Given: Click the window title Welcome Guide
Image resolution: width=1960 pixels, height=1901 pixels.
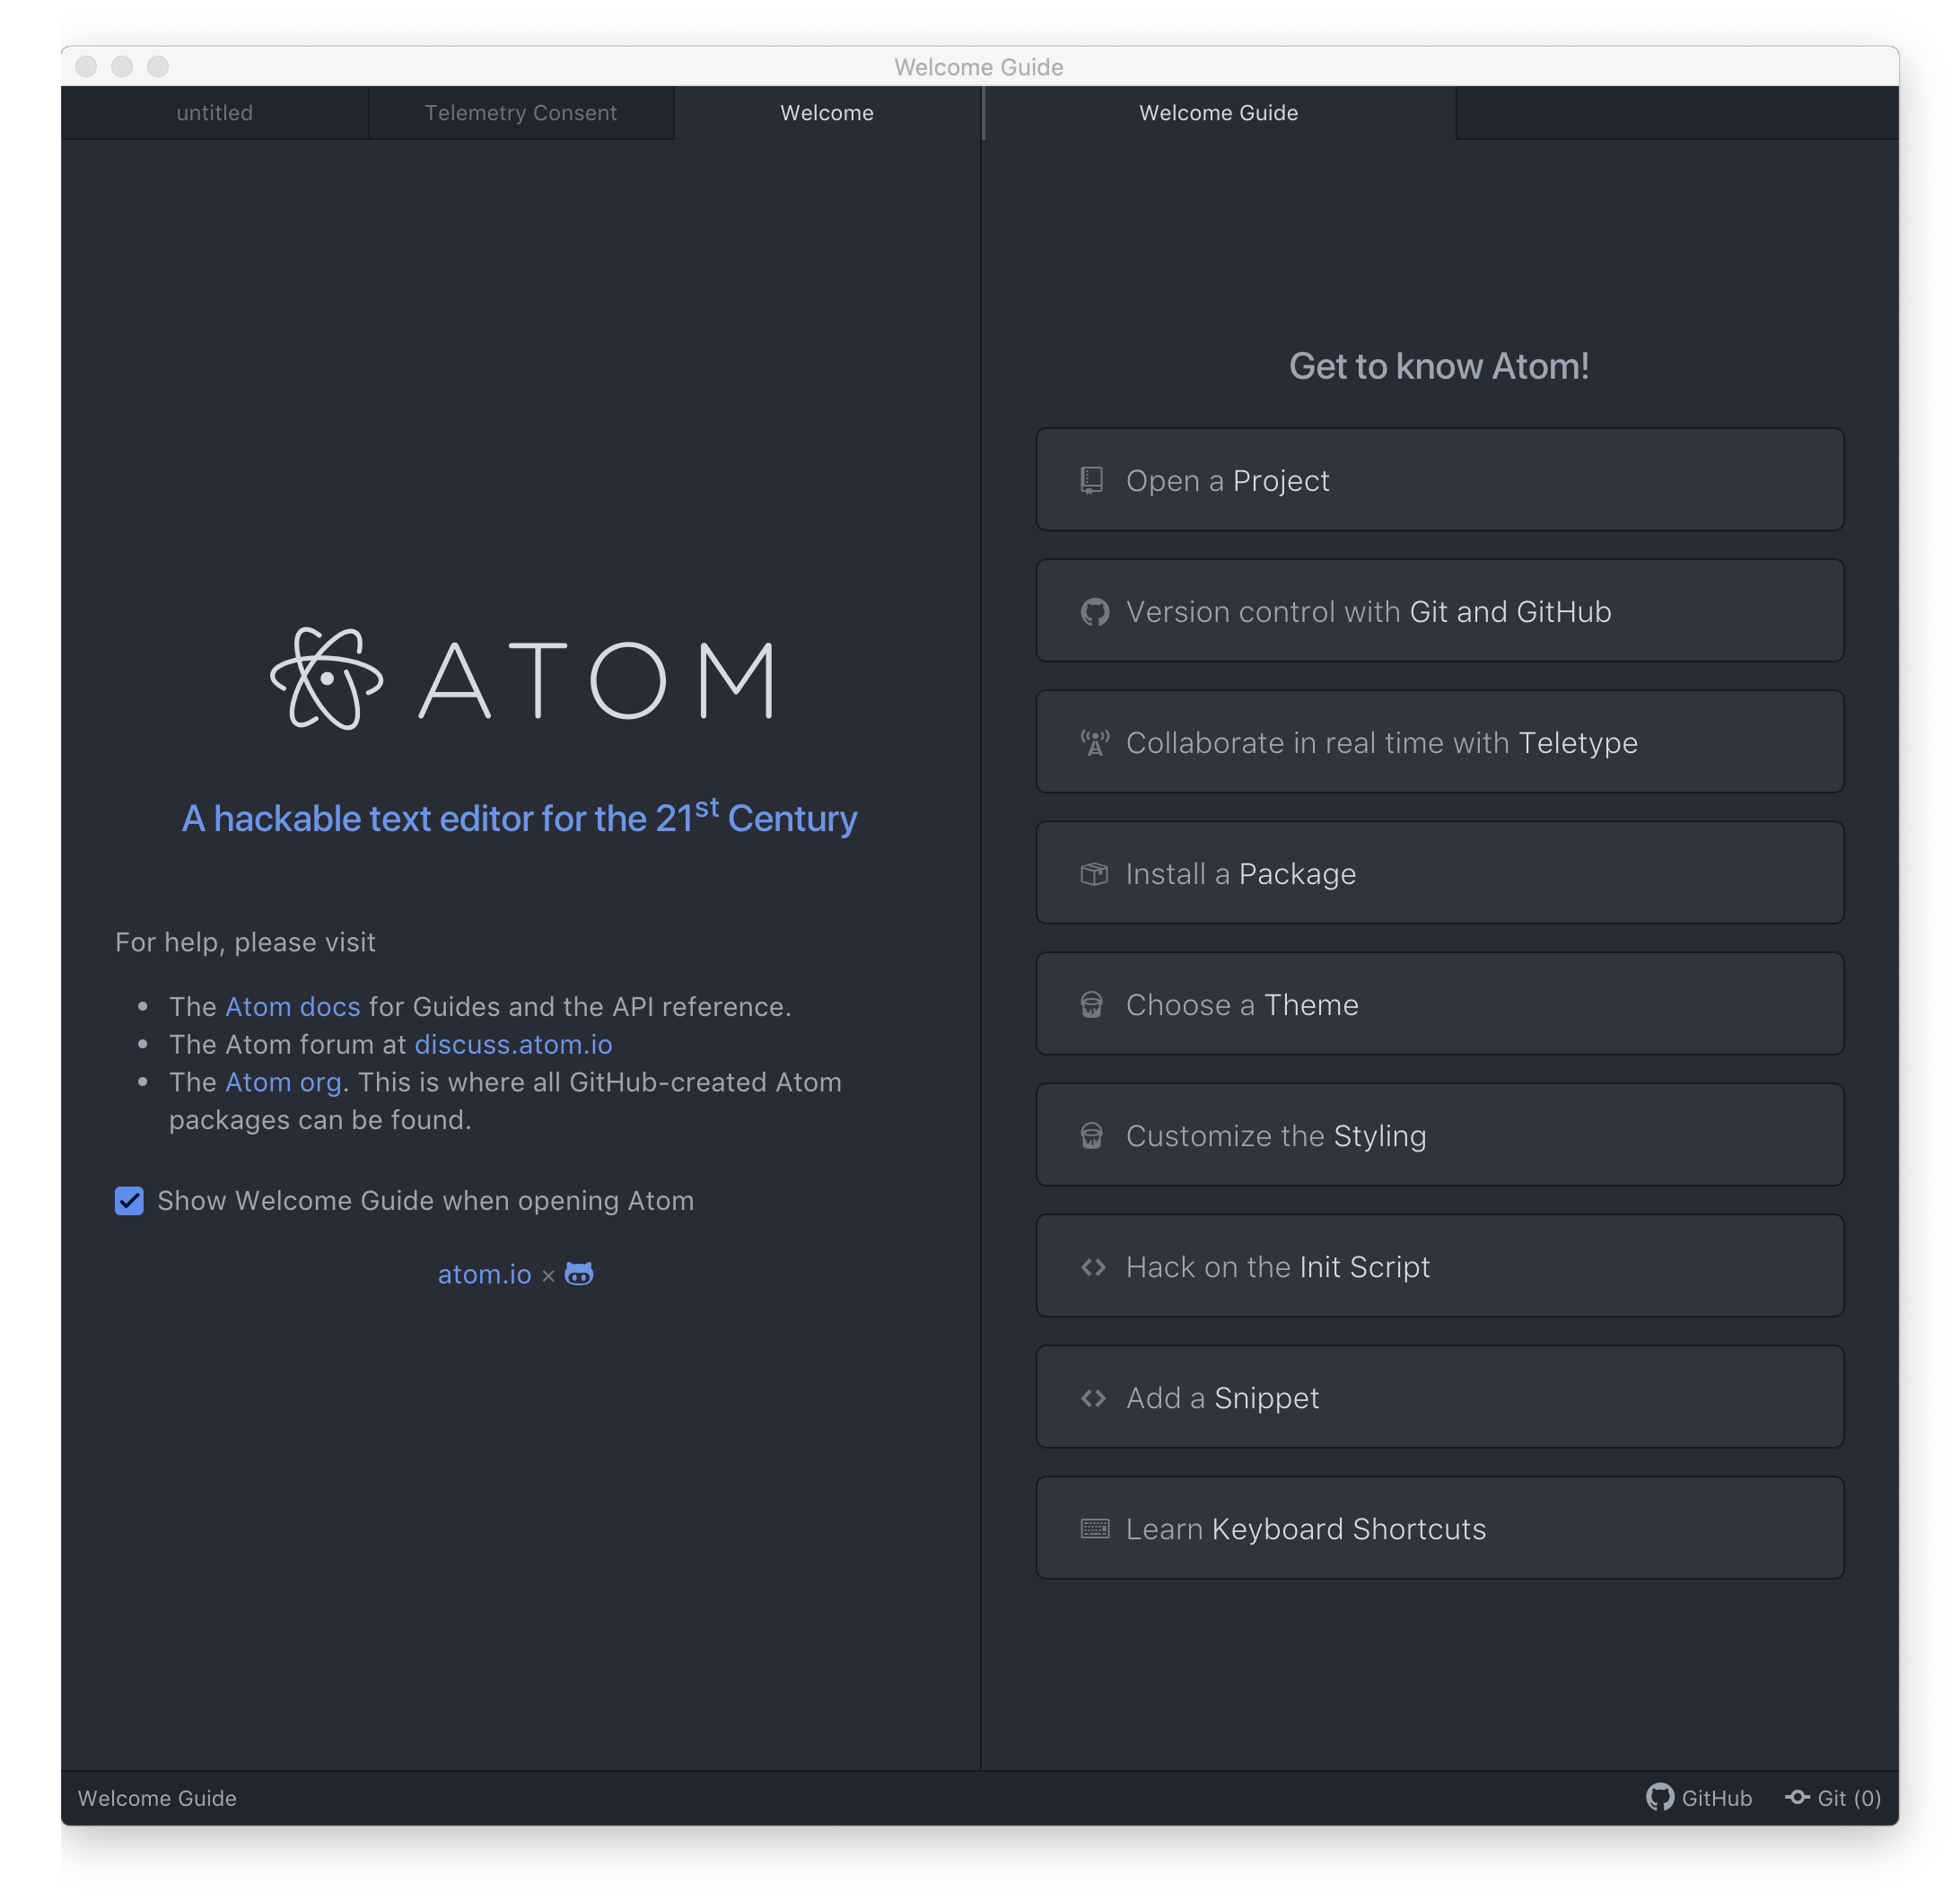Looking at the screenshot, I should [x=979, y=67].
